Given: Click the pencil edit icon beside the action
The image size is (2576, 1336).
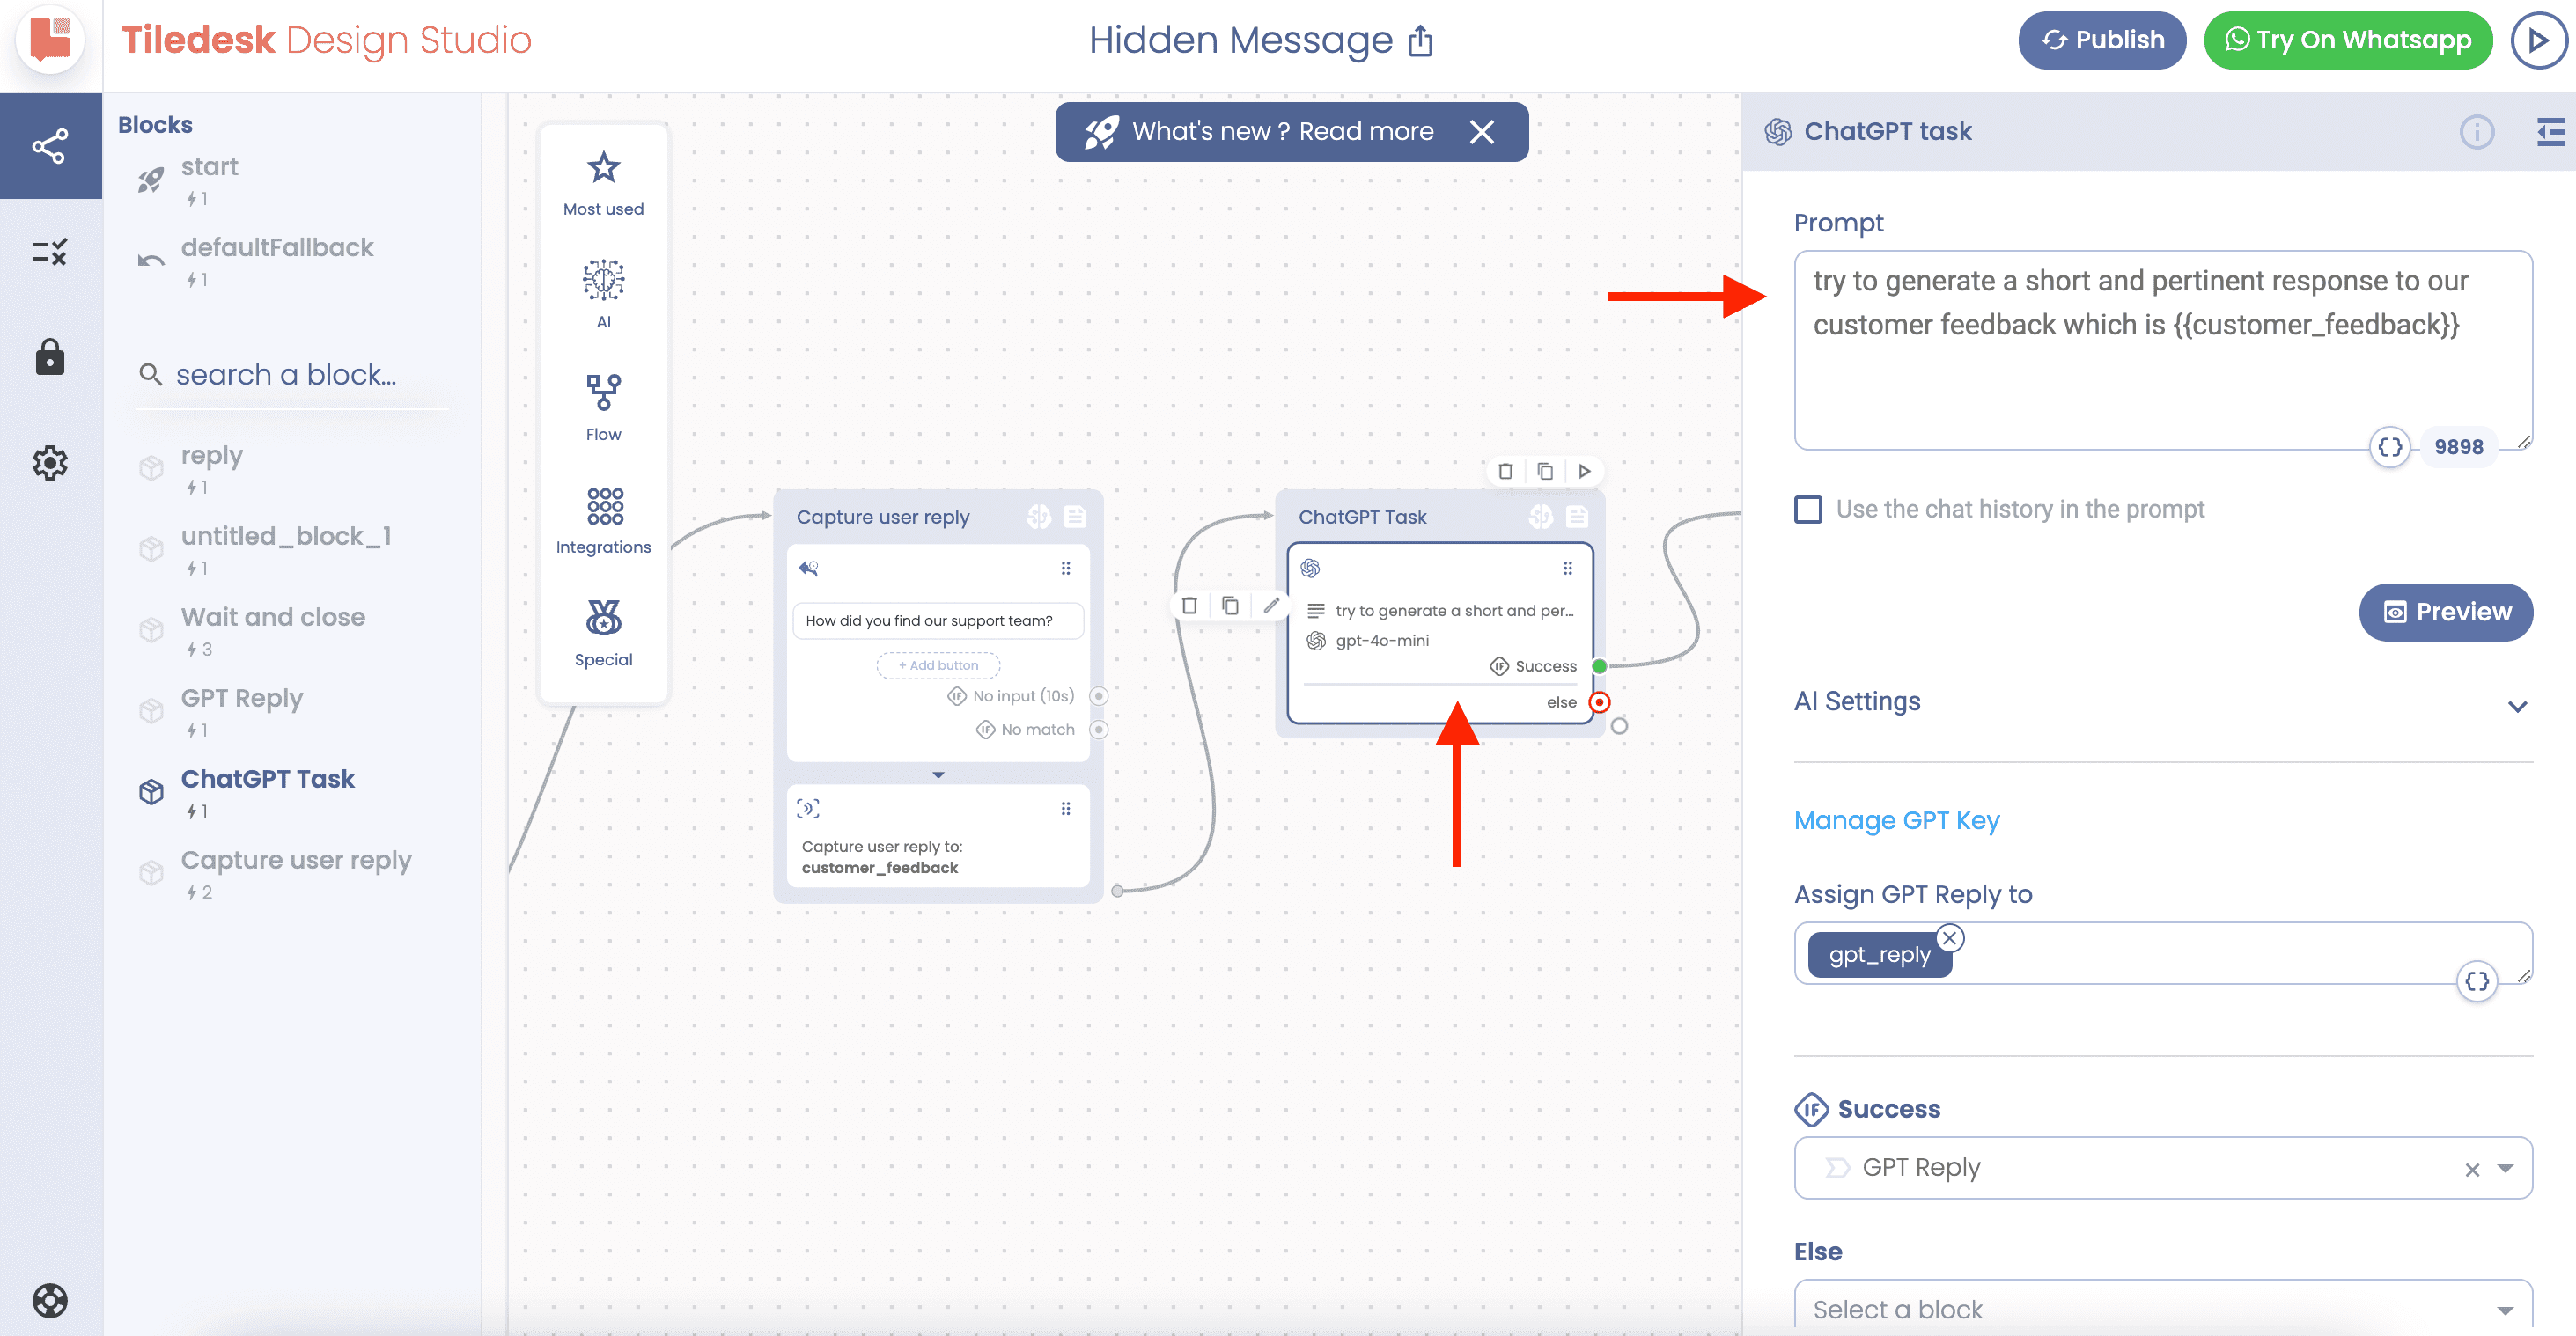Looking at the screenshot, I should (1271, 605).
